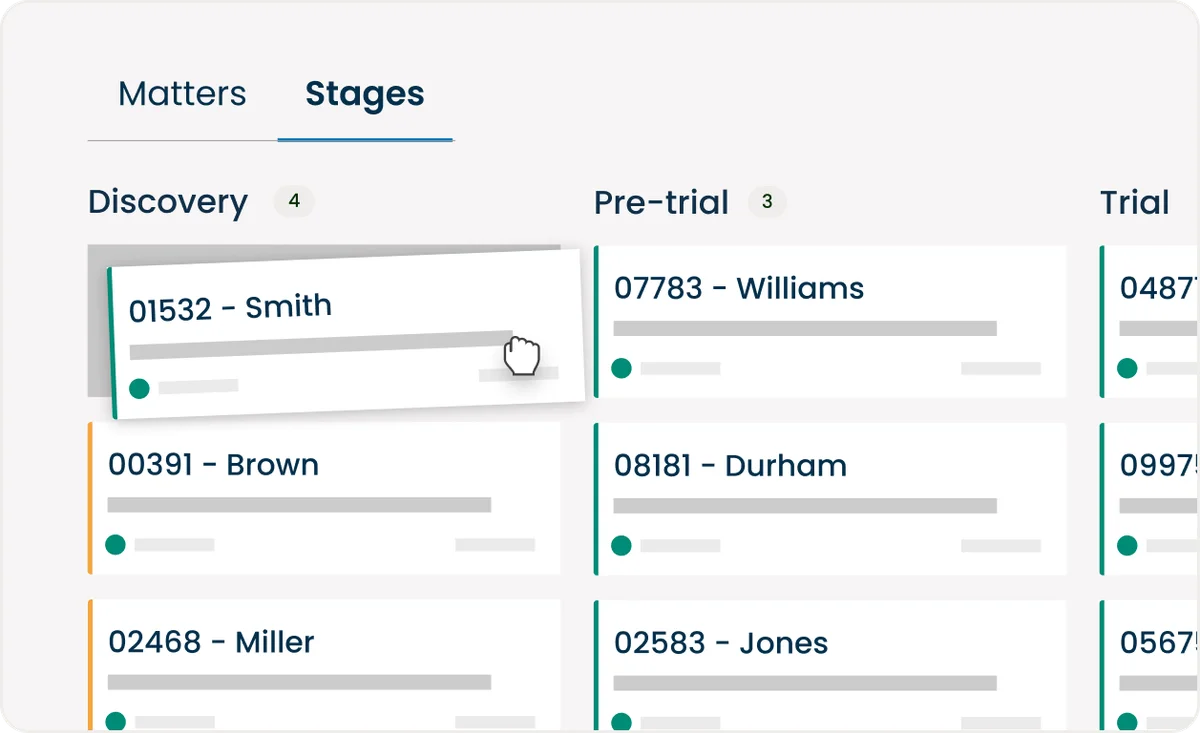The width and height of the screenshot is (1200, 733).
Task: Expand the Trial column header
Action: click(1134, 202)
